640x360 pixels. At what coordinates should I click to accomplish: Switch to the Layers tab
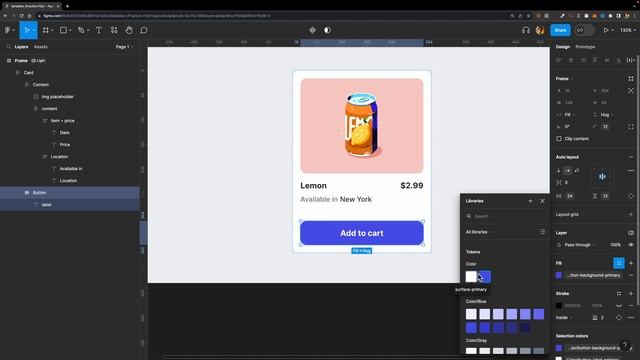[x=21, y=47]
